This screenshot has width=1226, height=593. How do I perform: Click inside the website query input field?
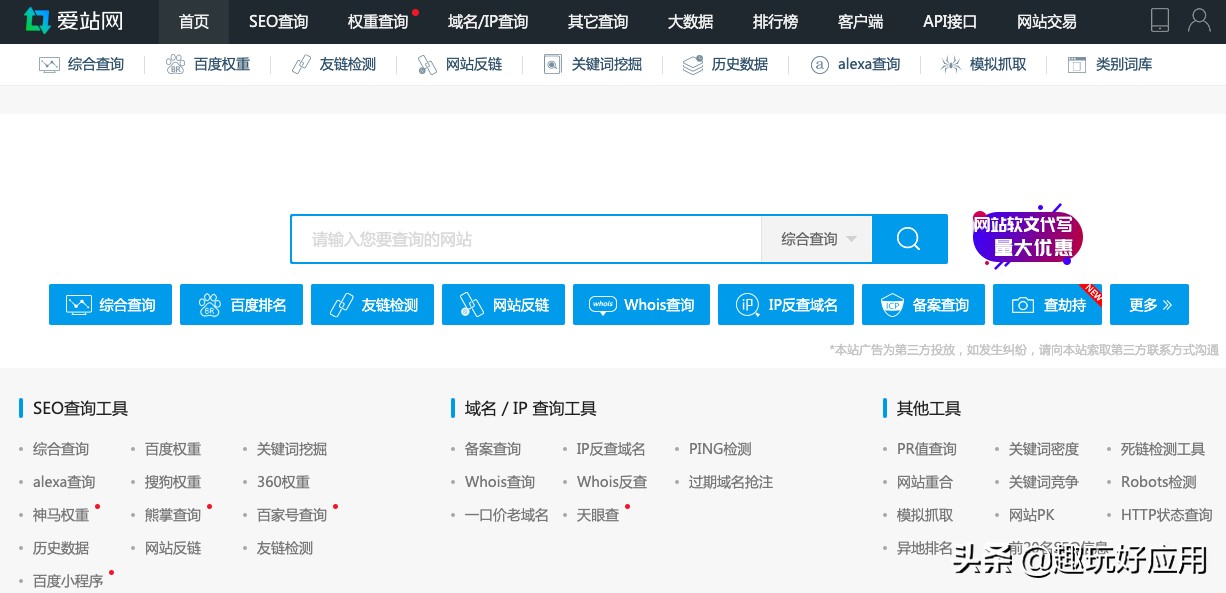click(520, 238)
